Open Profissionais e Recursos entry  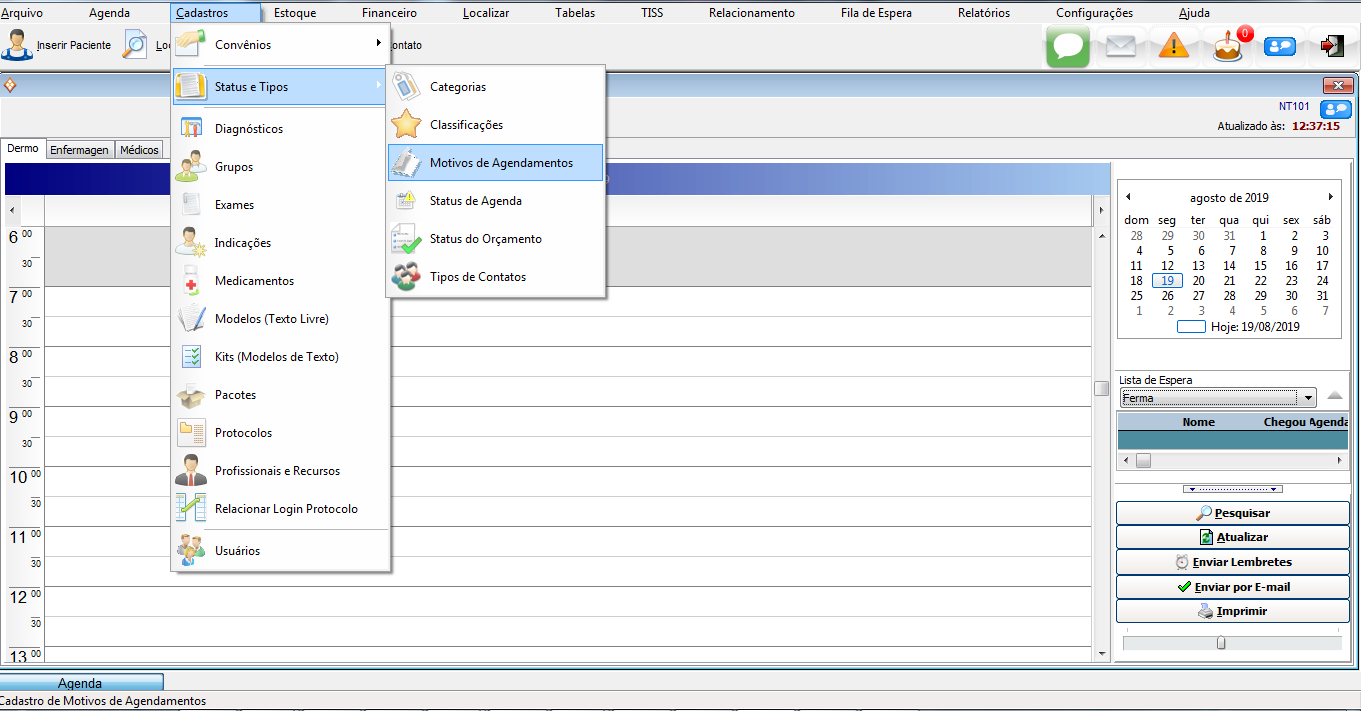(277, 471)
